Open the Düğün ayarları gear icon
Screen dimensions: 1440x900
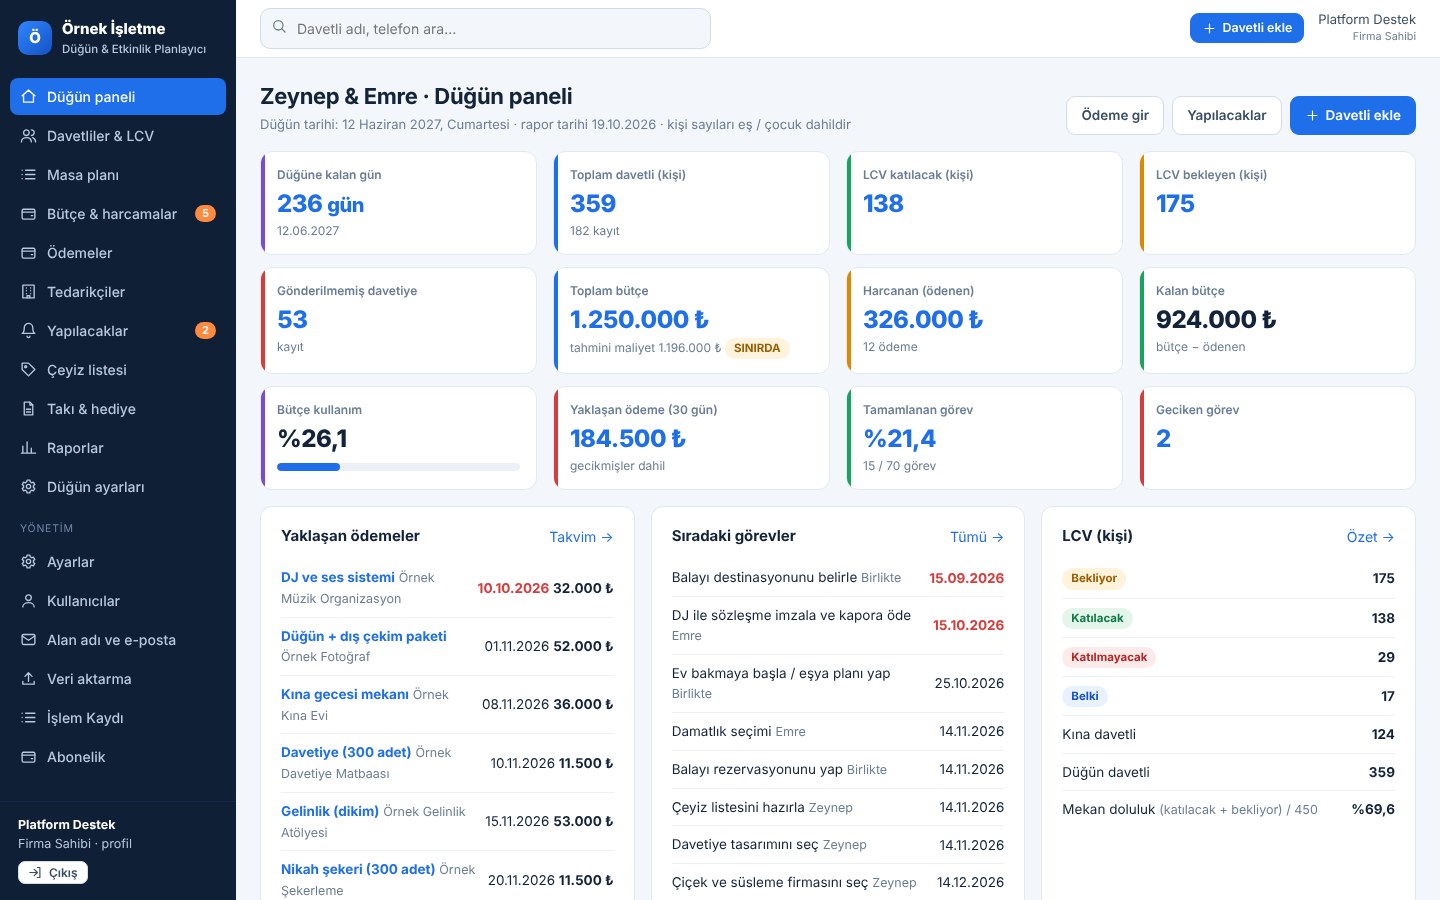pyautogui.click(x=28, y=487)
